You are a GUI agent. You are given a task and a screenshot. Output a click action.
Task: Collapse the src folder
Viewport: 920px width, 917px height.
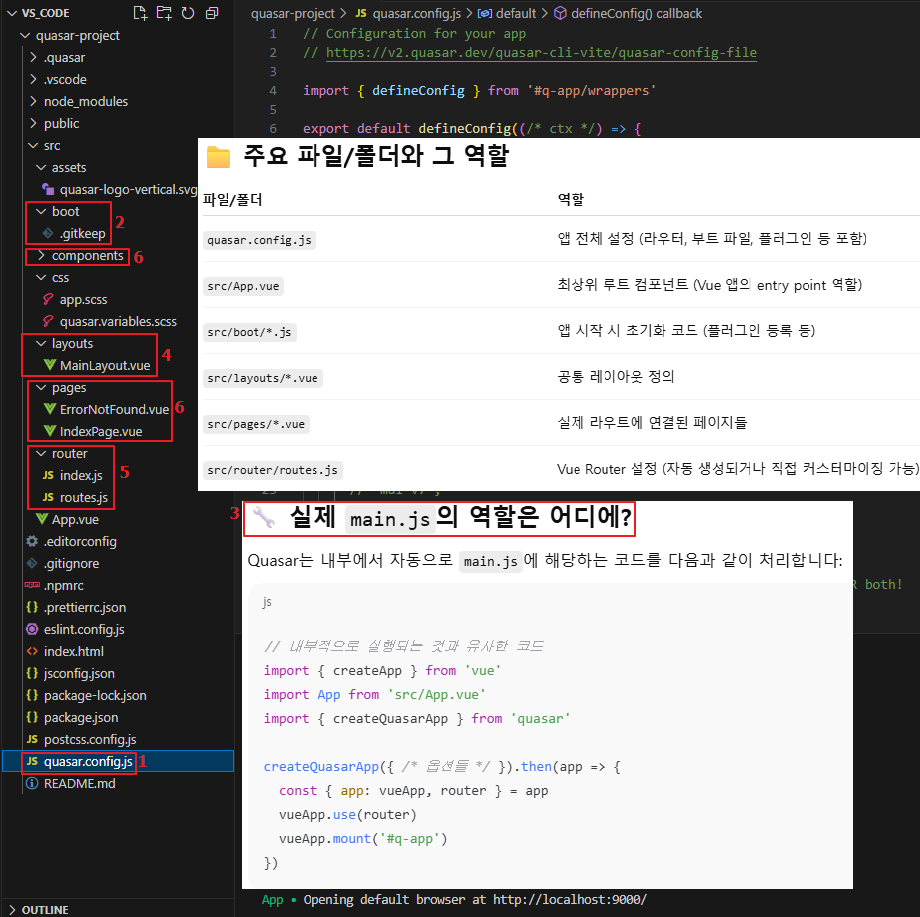(x=33, y=145)
